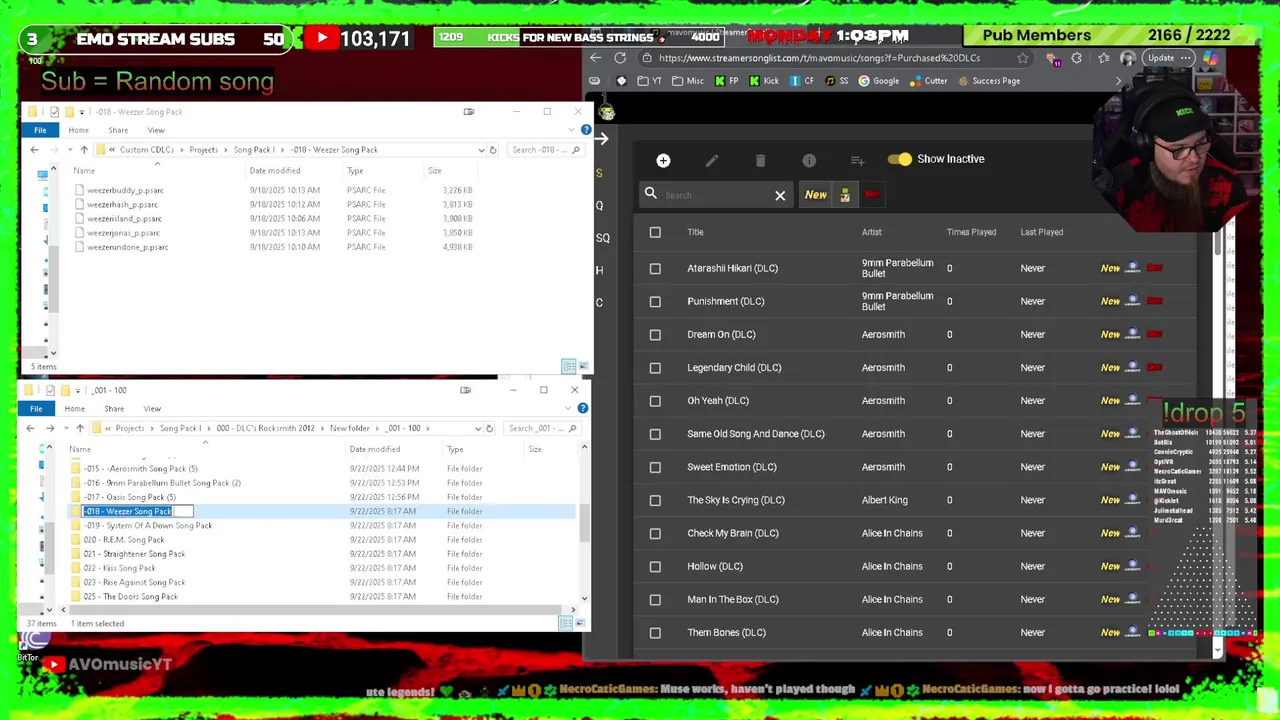
Task: Click the edit pencil icon in songlist toolbar
Action: (x=712, y=160)
